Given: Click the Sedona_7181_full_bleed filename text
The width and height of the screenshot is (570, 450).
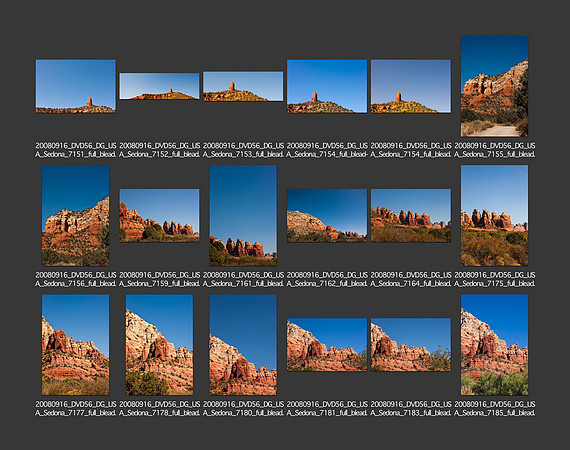Looking at the screenshot, I should [327, 408].
